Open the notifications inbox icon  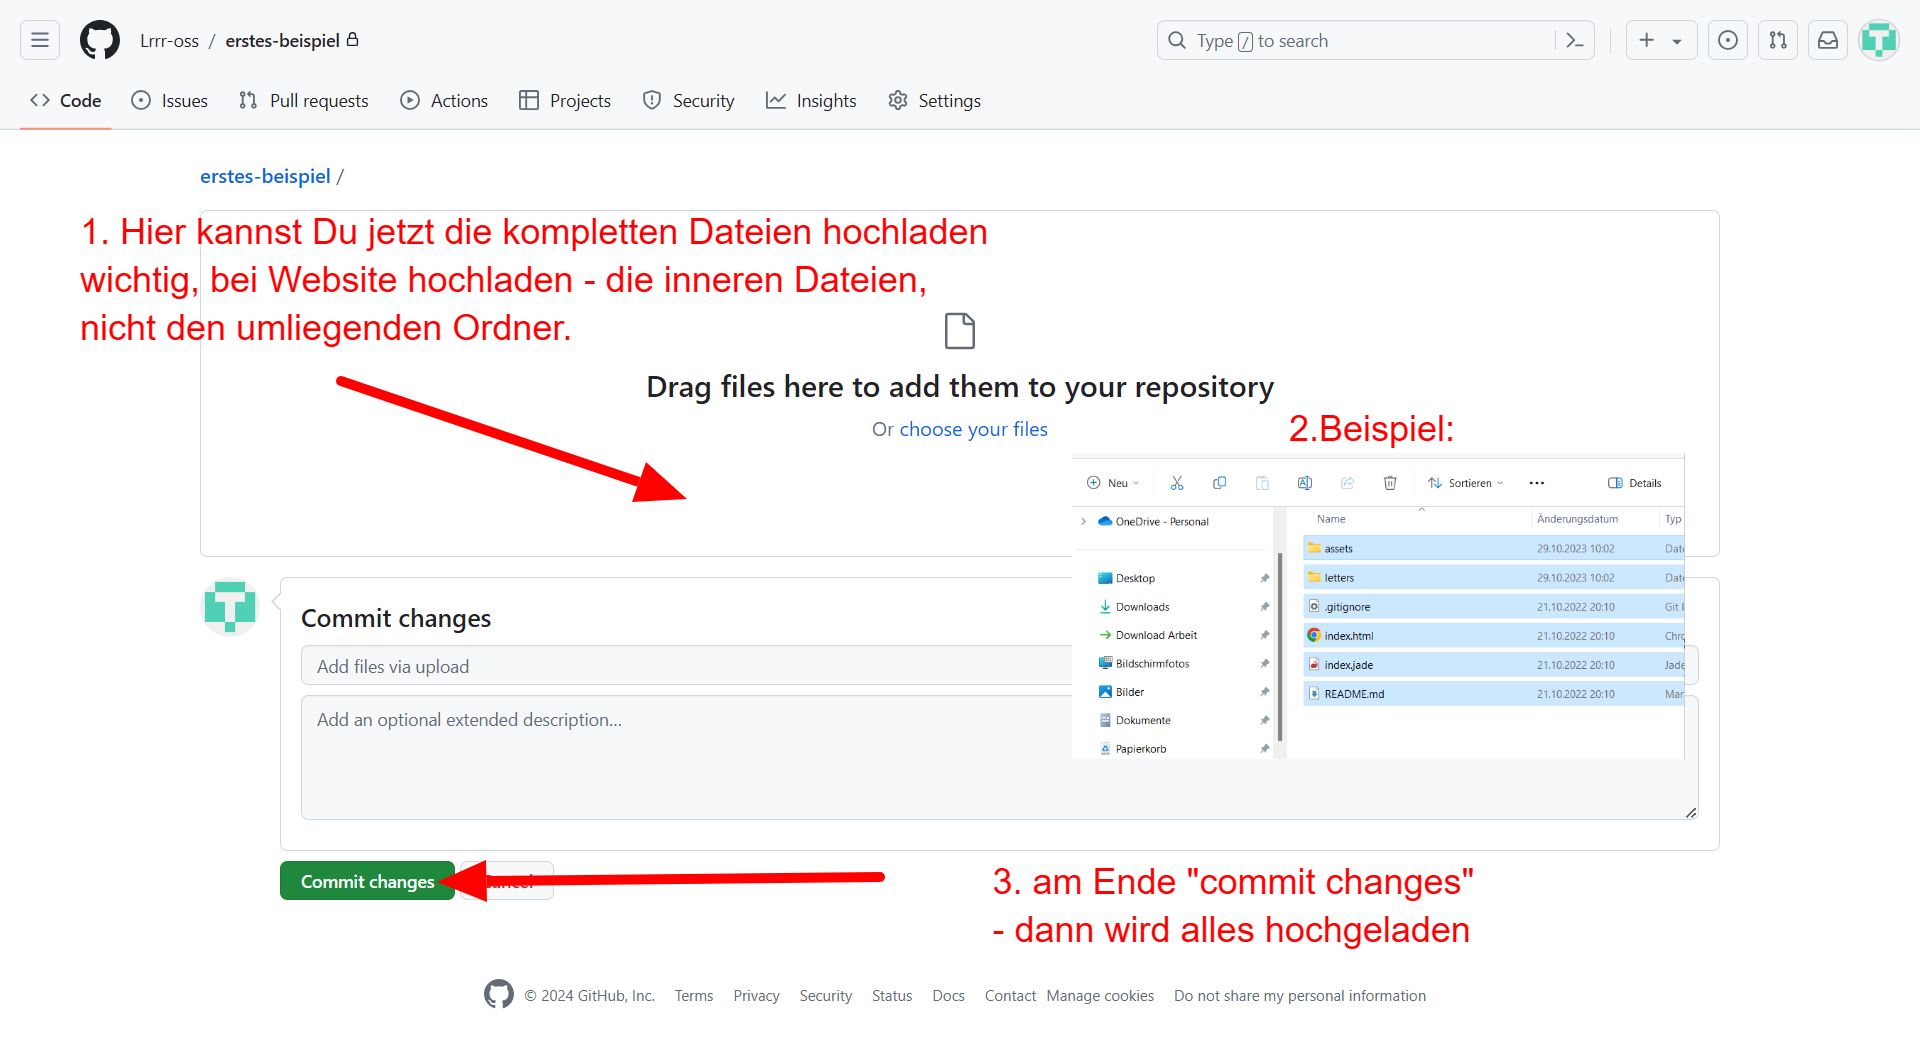pyautogui.click(x=1828, y=40)
